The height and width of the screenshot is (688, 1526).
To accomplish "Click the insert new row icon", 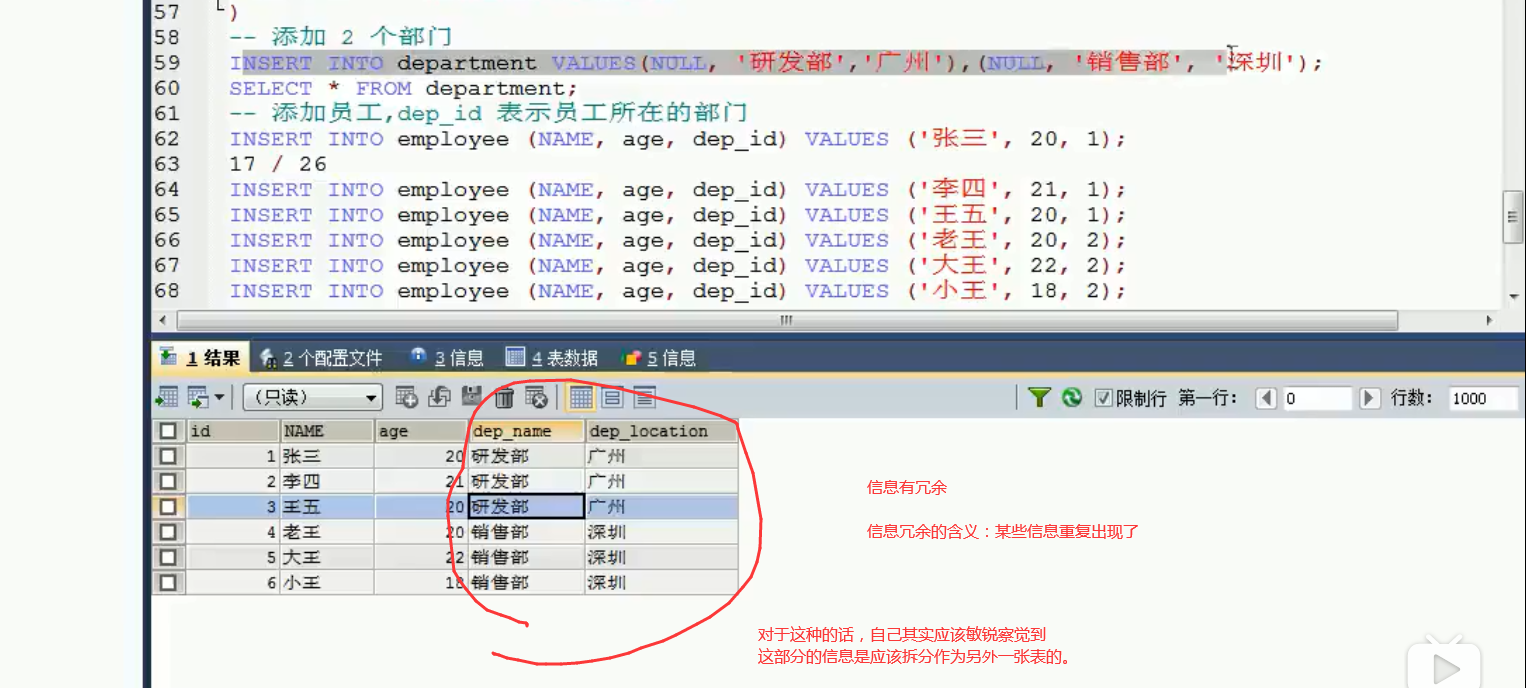I will [406, 398].
